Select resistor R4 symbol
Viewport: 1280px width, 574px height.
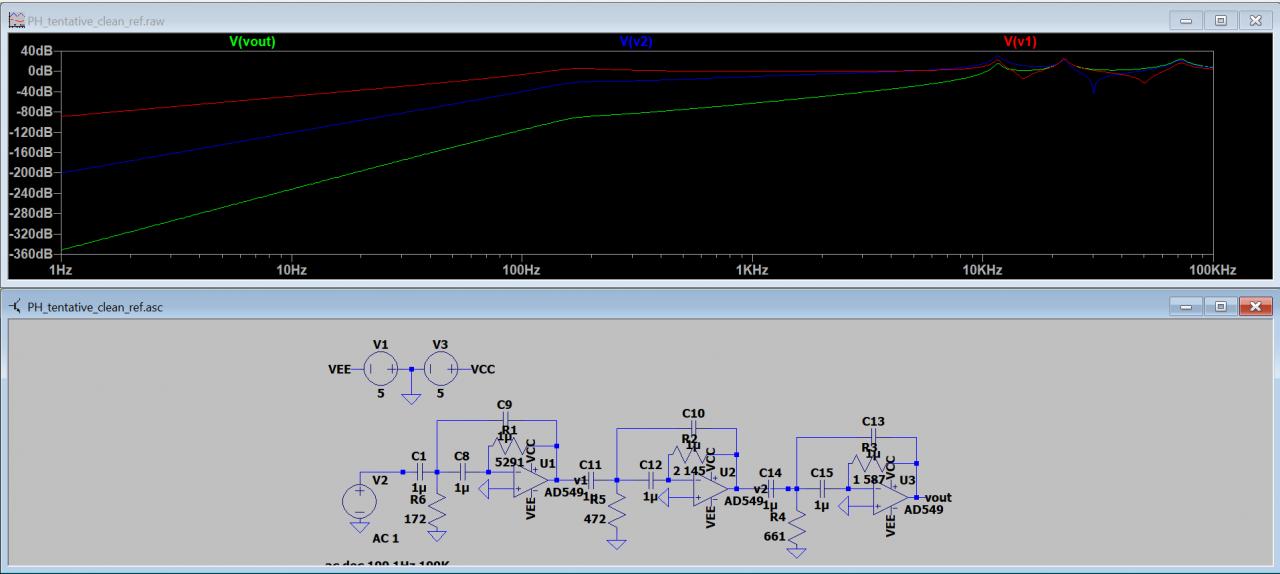click(797, 527)
